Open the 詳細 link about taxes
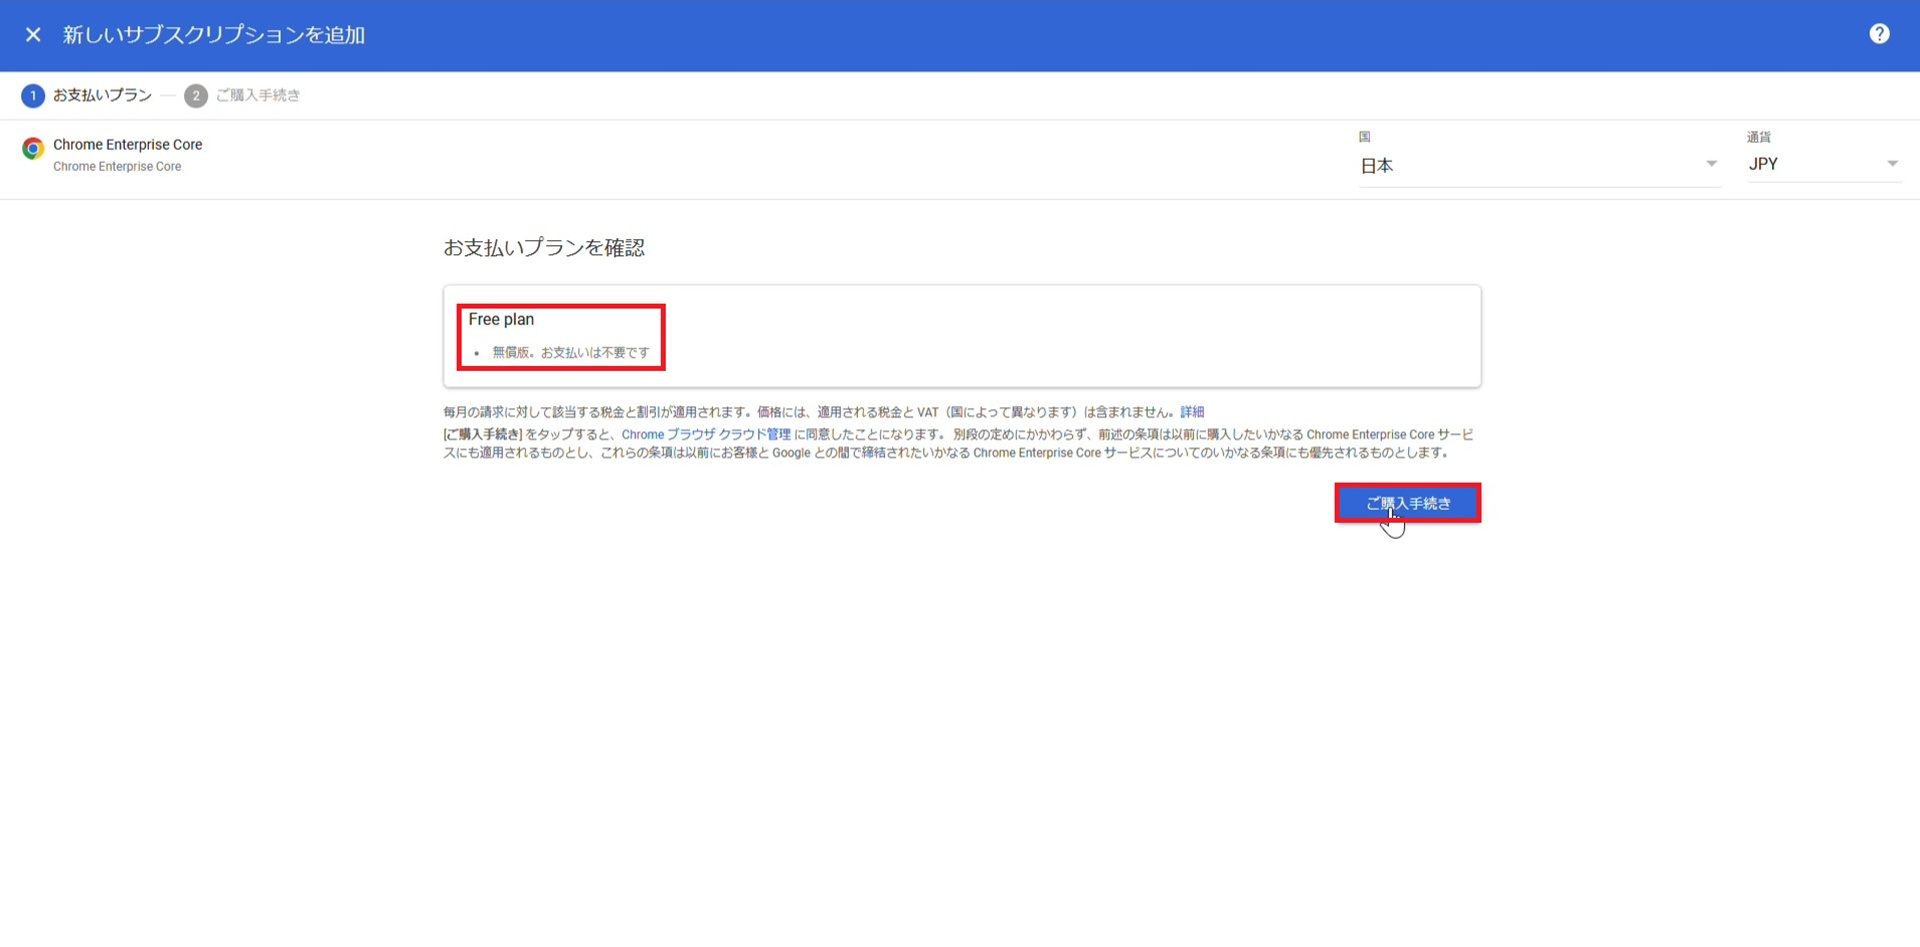1920x947 pixels. (x=1192, y=412)
